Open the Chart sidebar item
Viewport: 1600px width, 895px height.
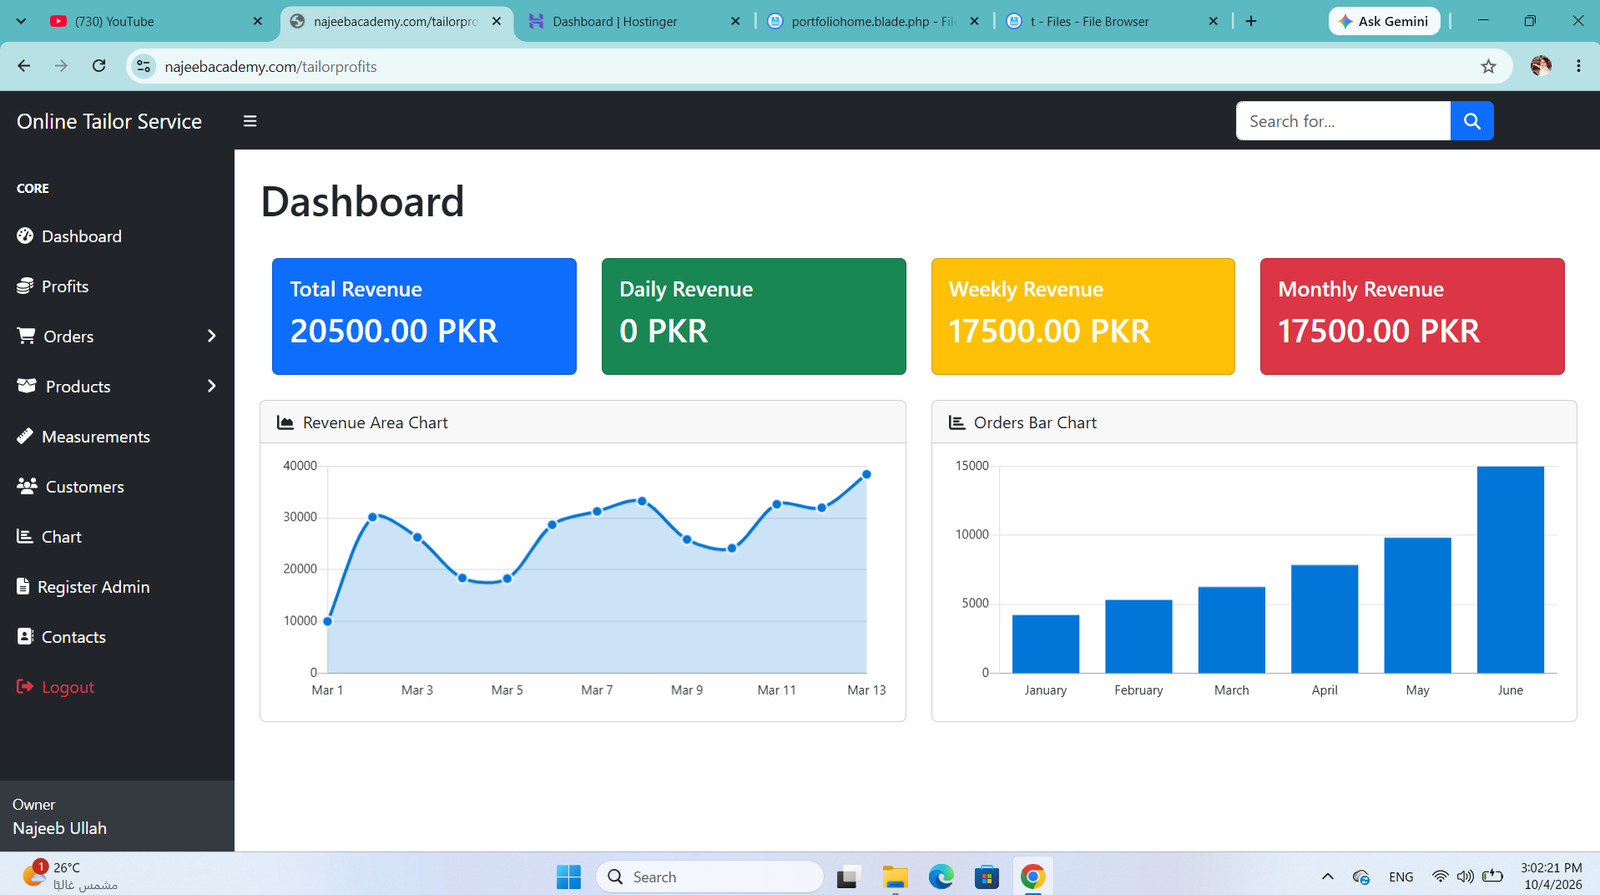pyautogui.click(x=49, y=537)
